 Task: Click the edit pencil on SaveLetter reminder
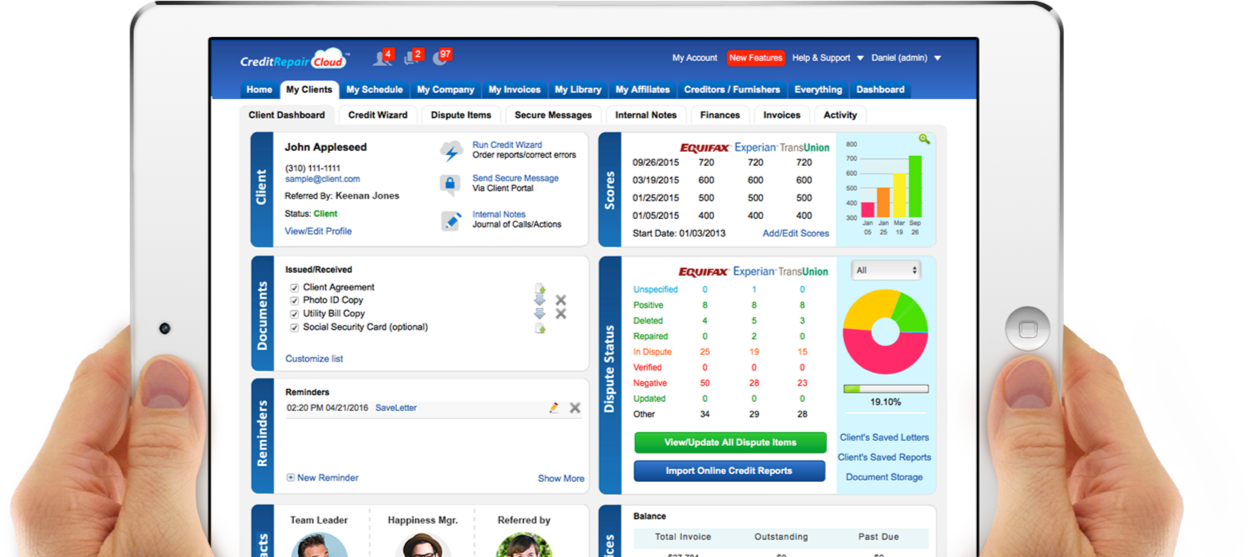(x=554, y=408)
